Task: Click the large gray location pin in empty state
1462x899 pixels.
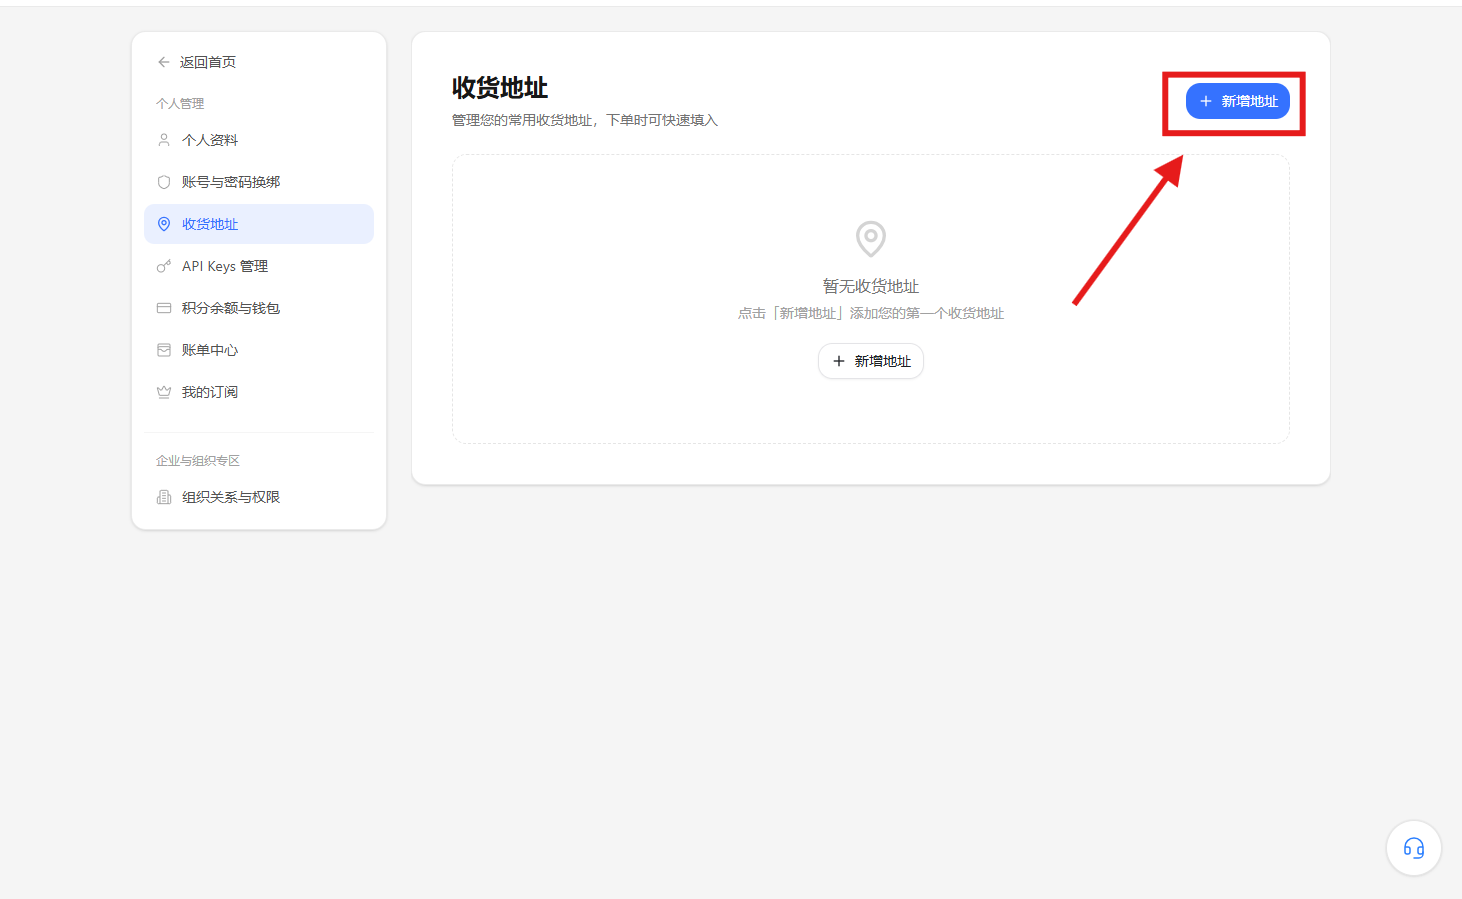Action: coord(871,239)
